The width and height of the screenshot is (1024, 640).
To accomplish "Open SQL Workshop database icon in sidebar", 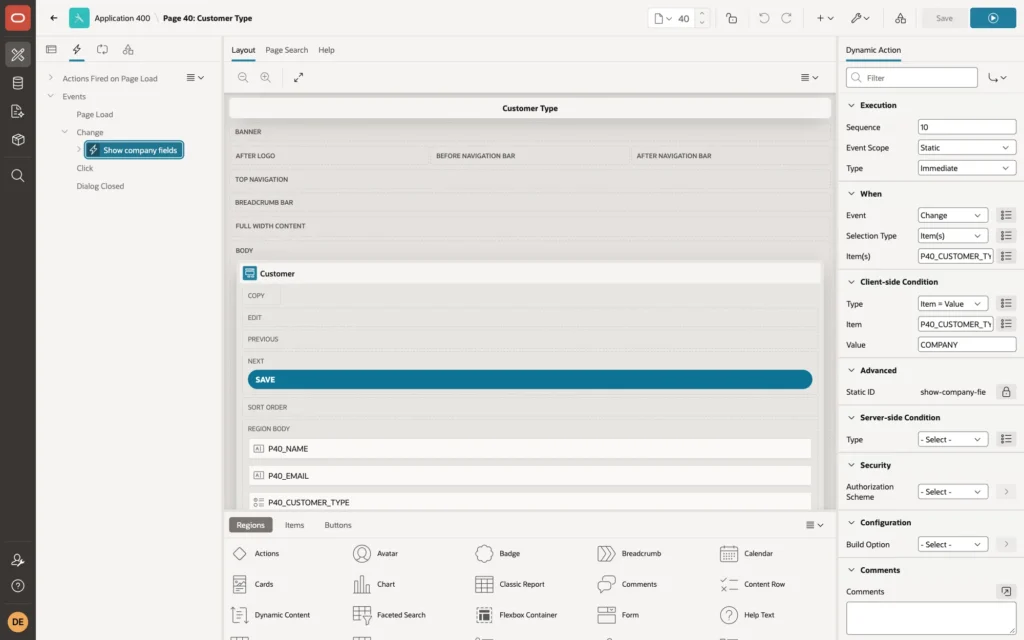I will [x=18, y=83].
